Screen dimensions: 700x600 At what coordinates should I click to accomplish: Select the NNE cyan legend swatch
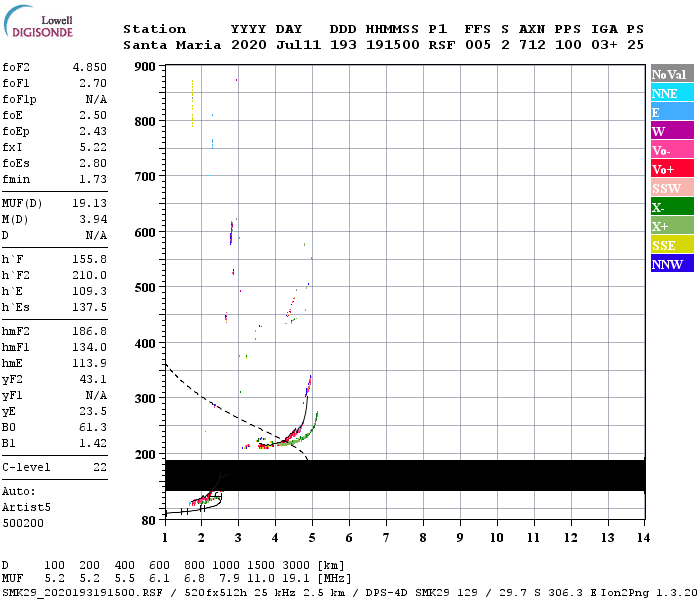pos(672,93)
